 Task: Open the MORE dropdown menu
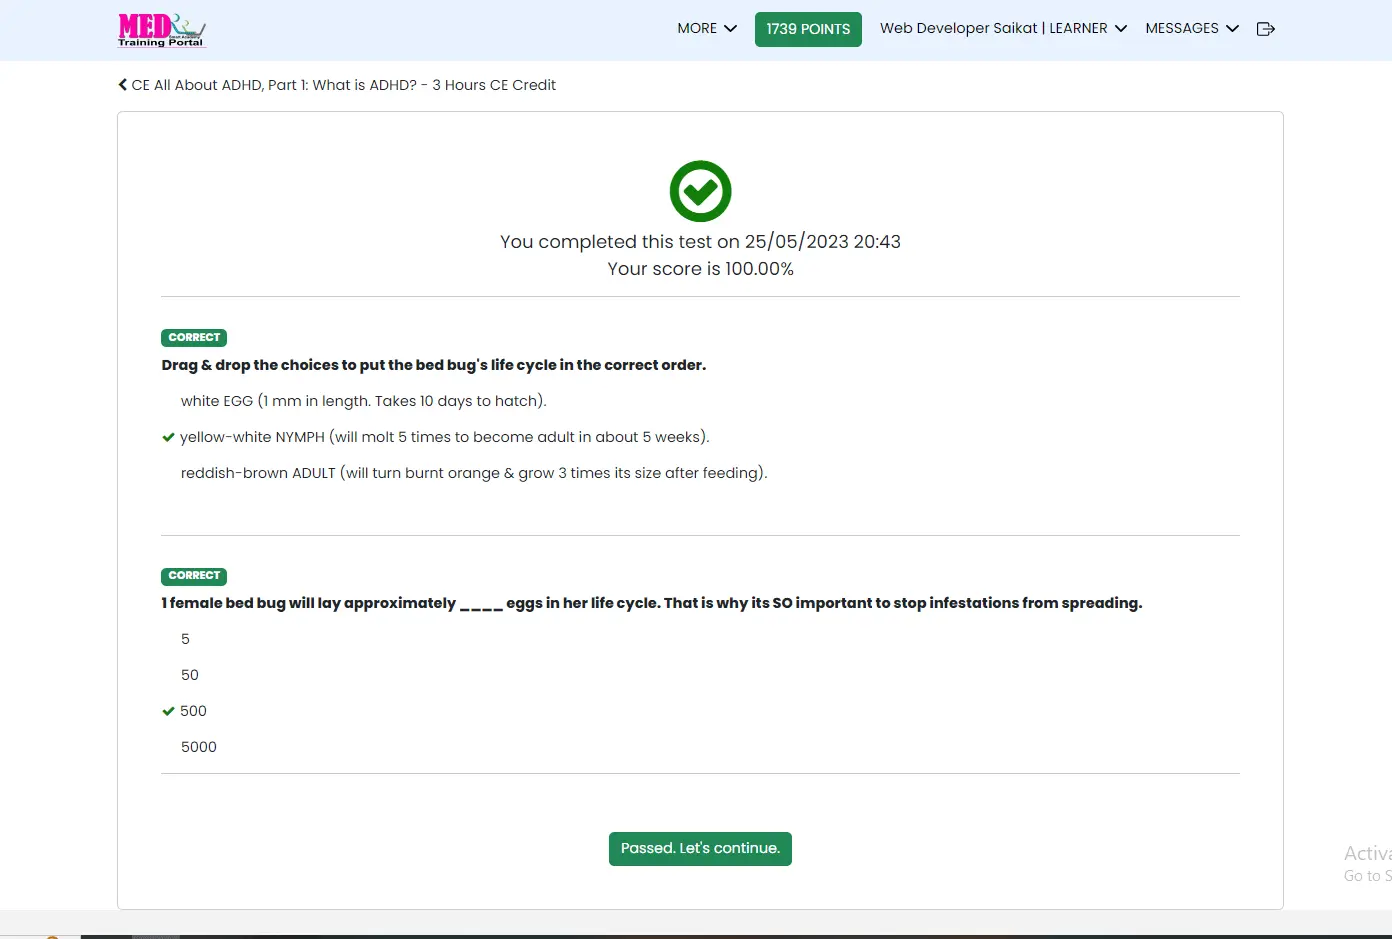707,29
